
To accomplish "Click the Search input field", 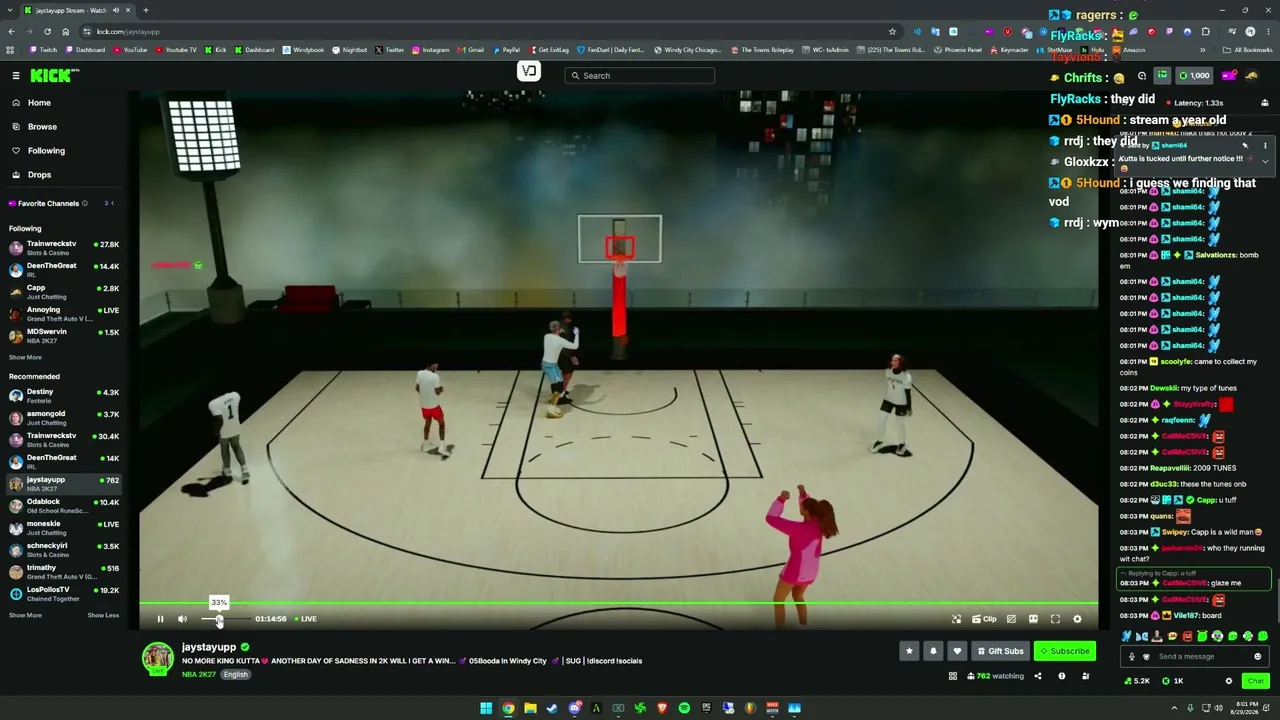I will pos(640,76).
